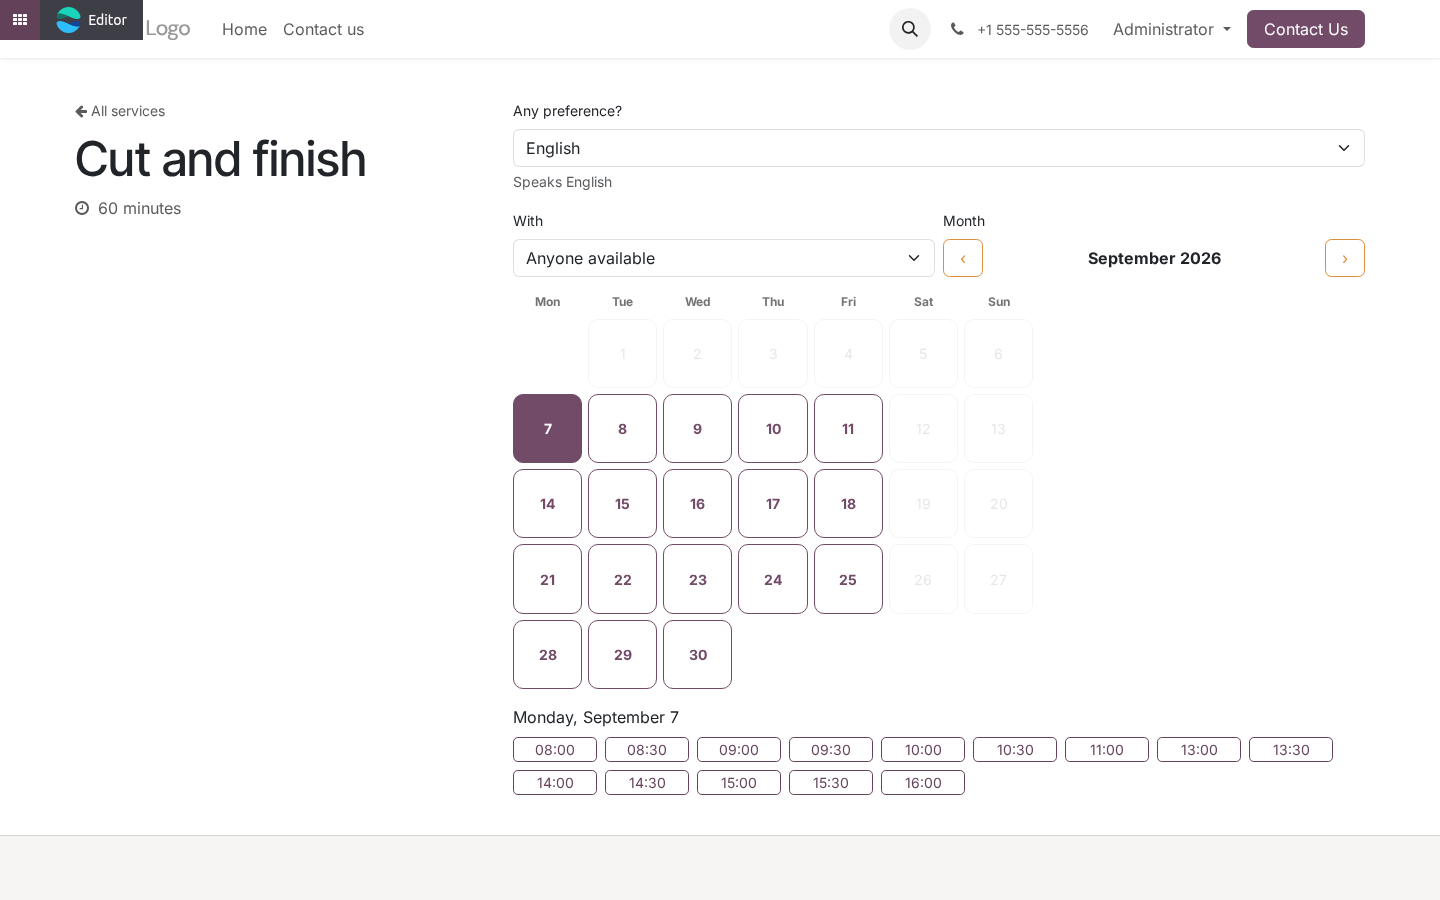Pick the 11:00 time slot

coord(1107,750)
